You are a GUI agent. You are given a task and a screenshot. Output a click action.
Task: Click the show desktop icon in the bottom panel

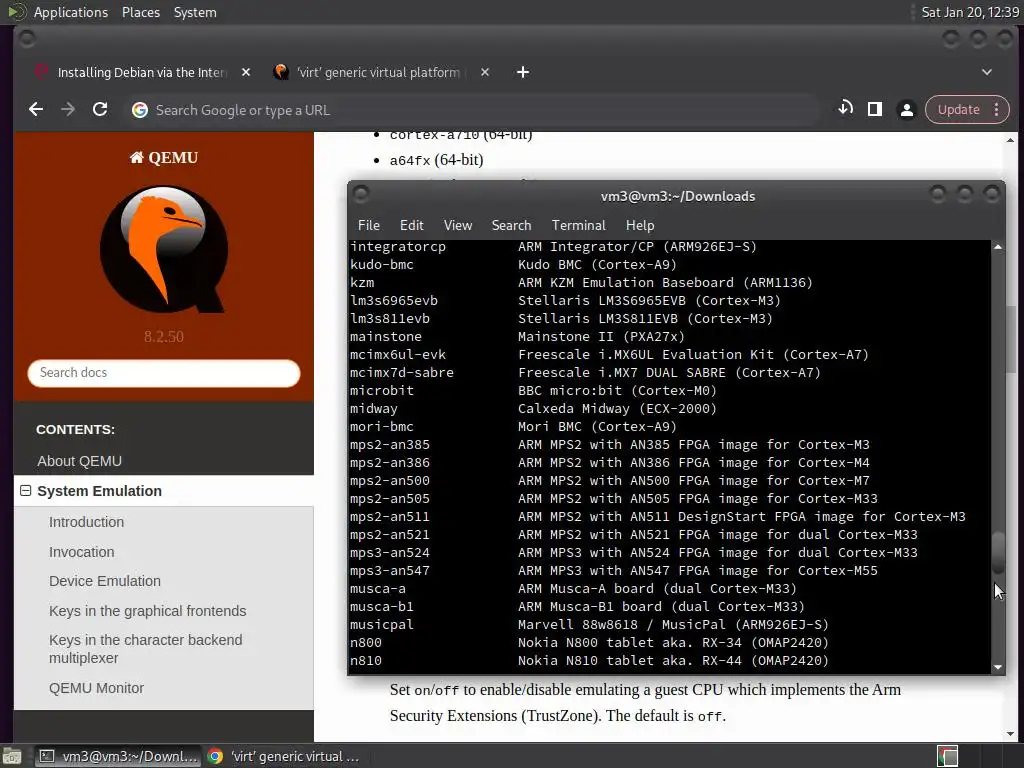[x=12, y=756]
